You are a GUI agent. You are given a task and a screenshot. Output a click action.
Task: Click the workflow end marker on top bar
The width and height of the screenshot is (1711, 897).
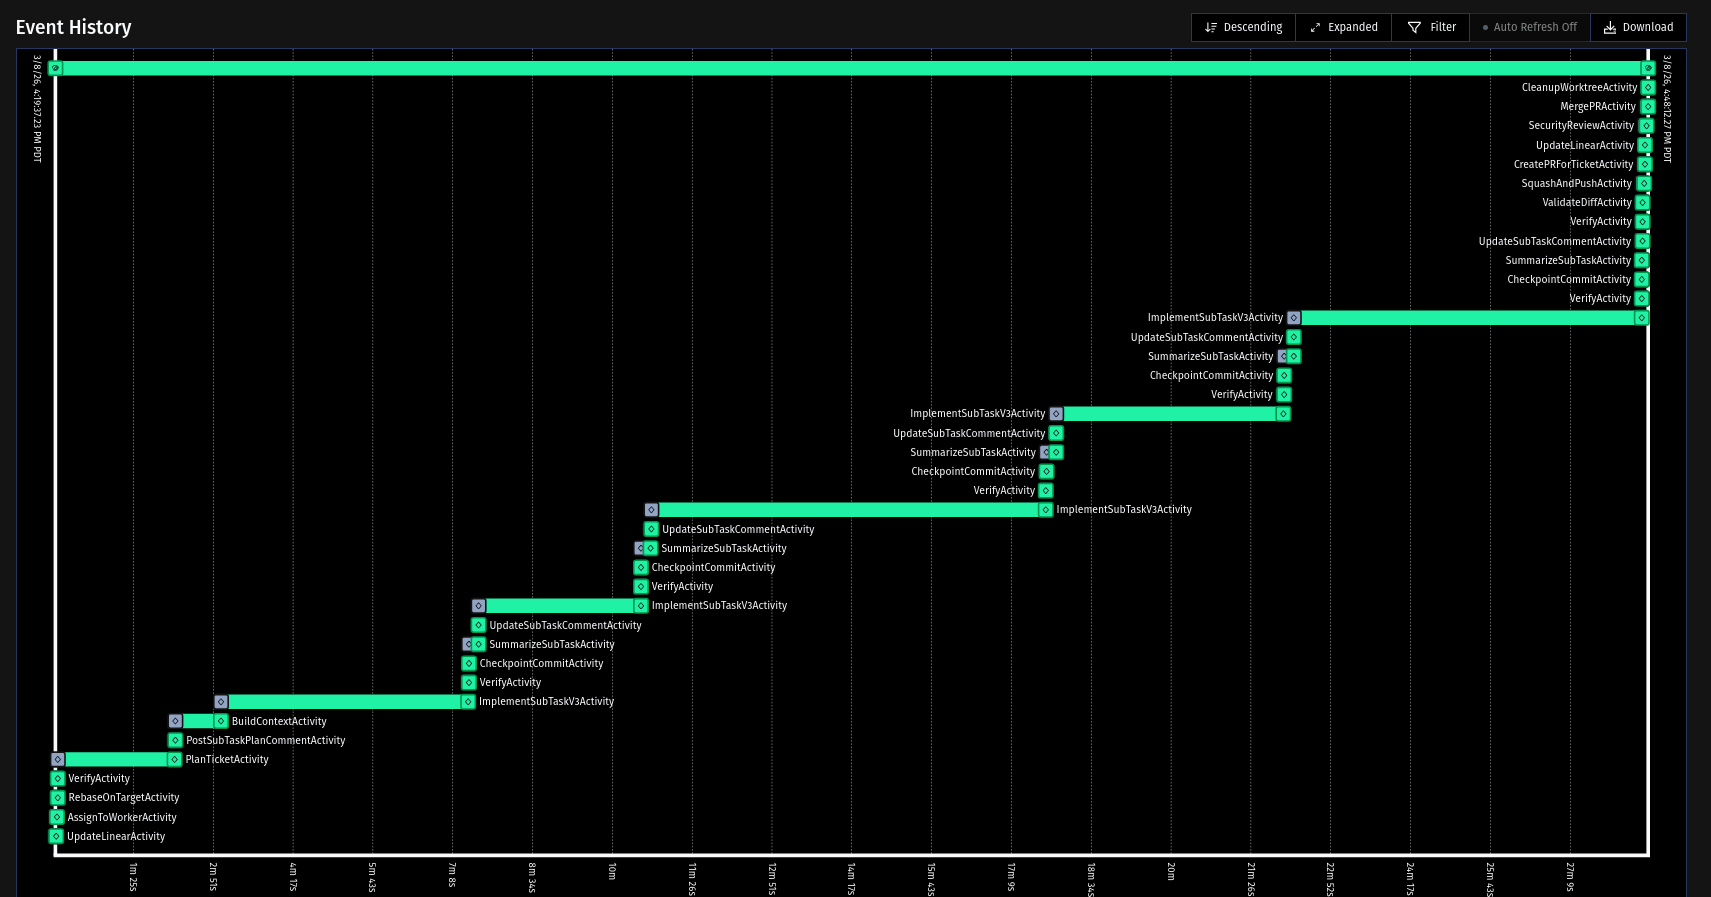click(1648, 68)
